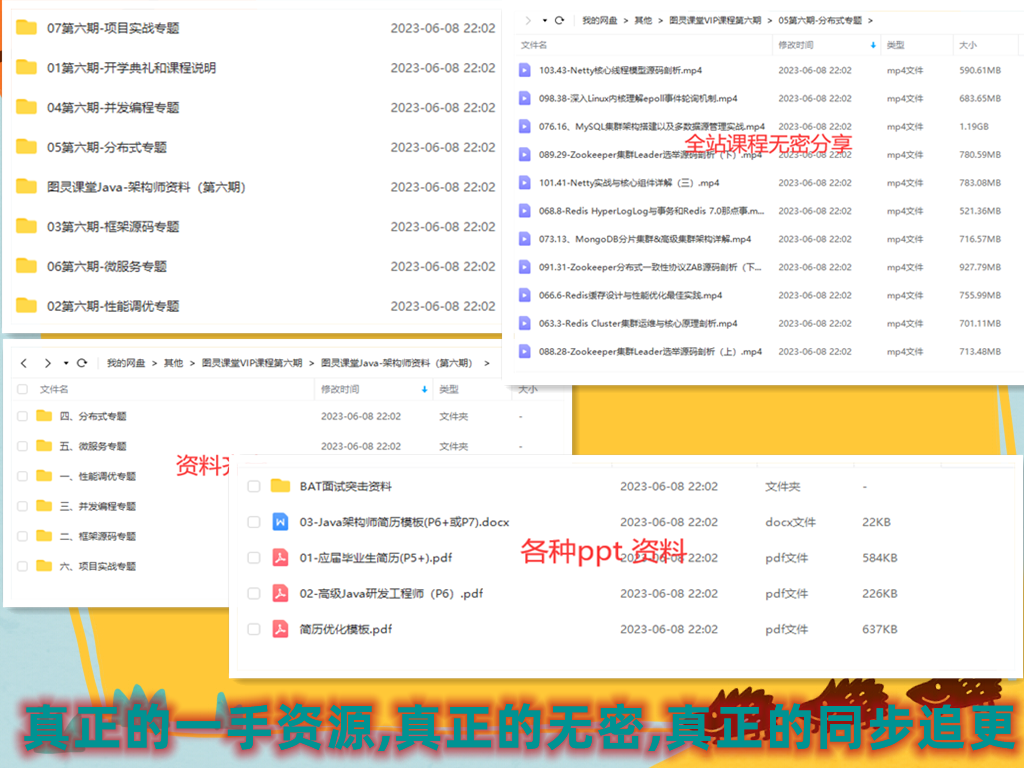Sort by 类型 column in bottom-left window

[449, 389]
